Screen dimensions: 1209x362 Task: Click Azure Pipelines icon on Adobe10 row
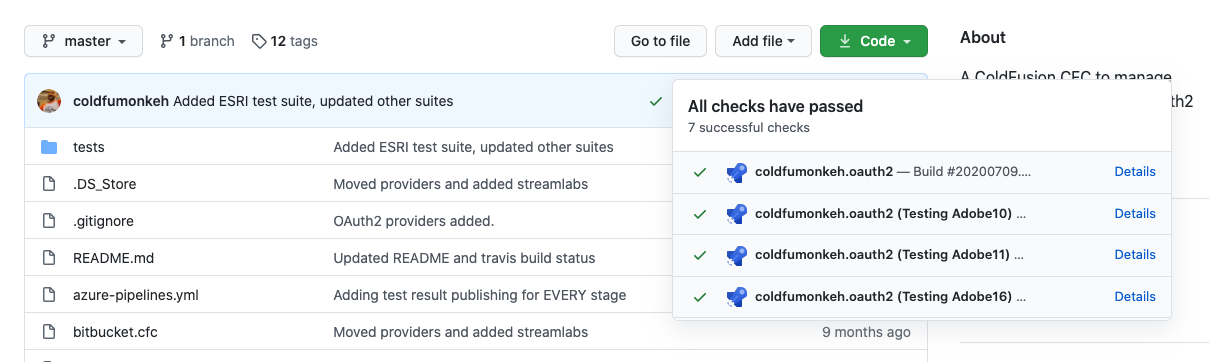(737, 214)
